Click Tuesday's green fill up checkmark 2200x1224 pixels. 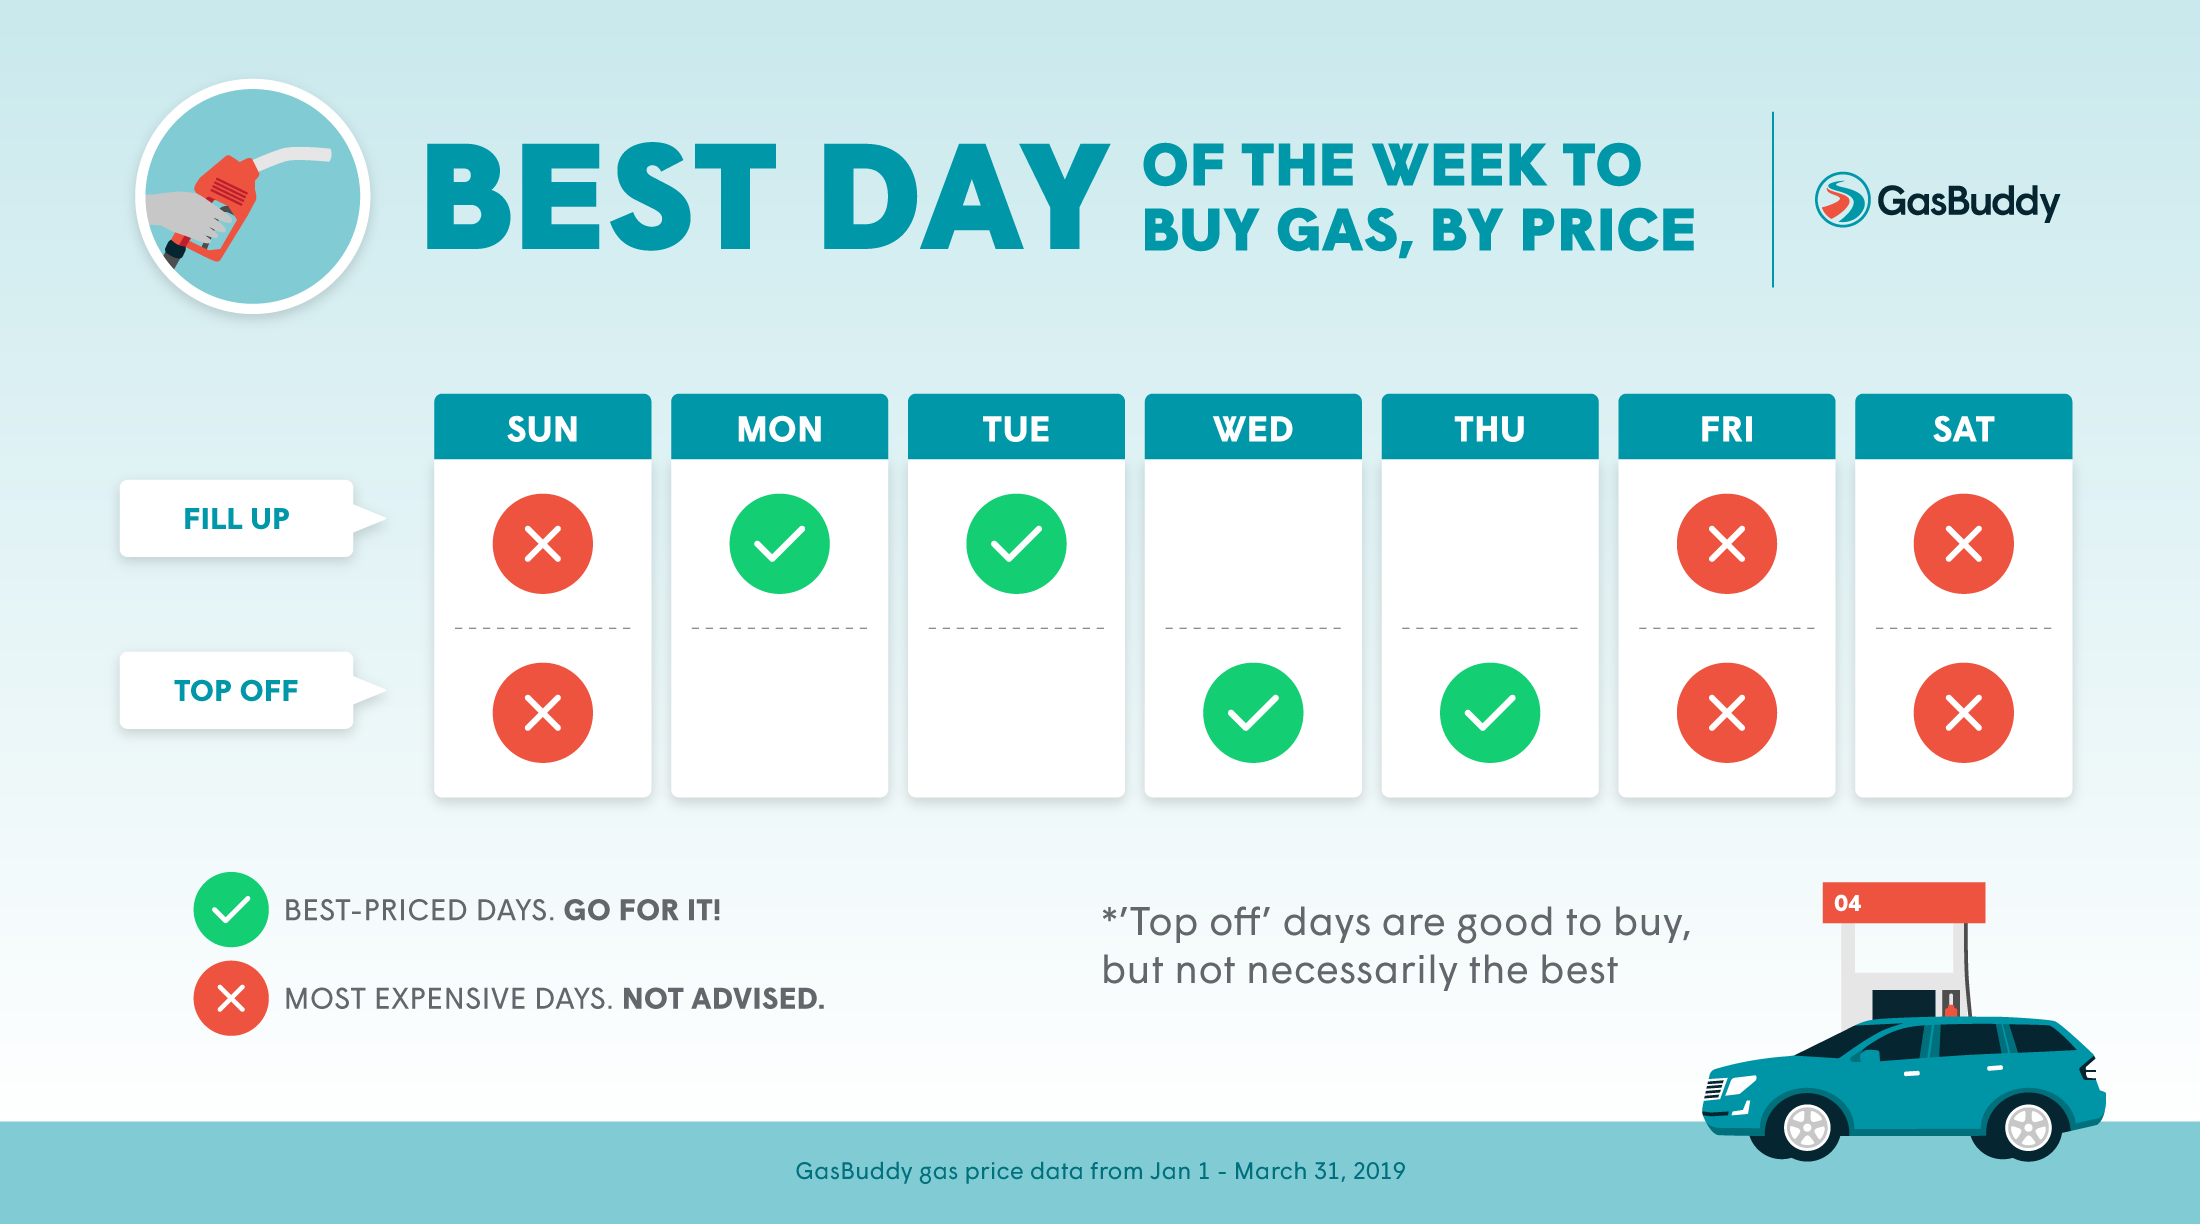click(x=1016, y=544)
